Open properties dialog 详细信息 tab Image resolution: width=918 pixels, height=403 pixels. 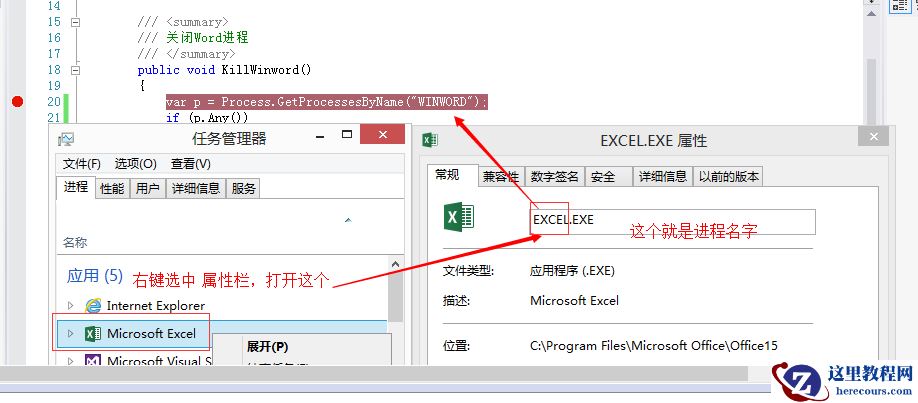click(663, 176)
